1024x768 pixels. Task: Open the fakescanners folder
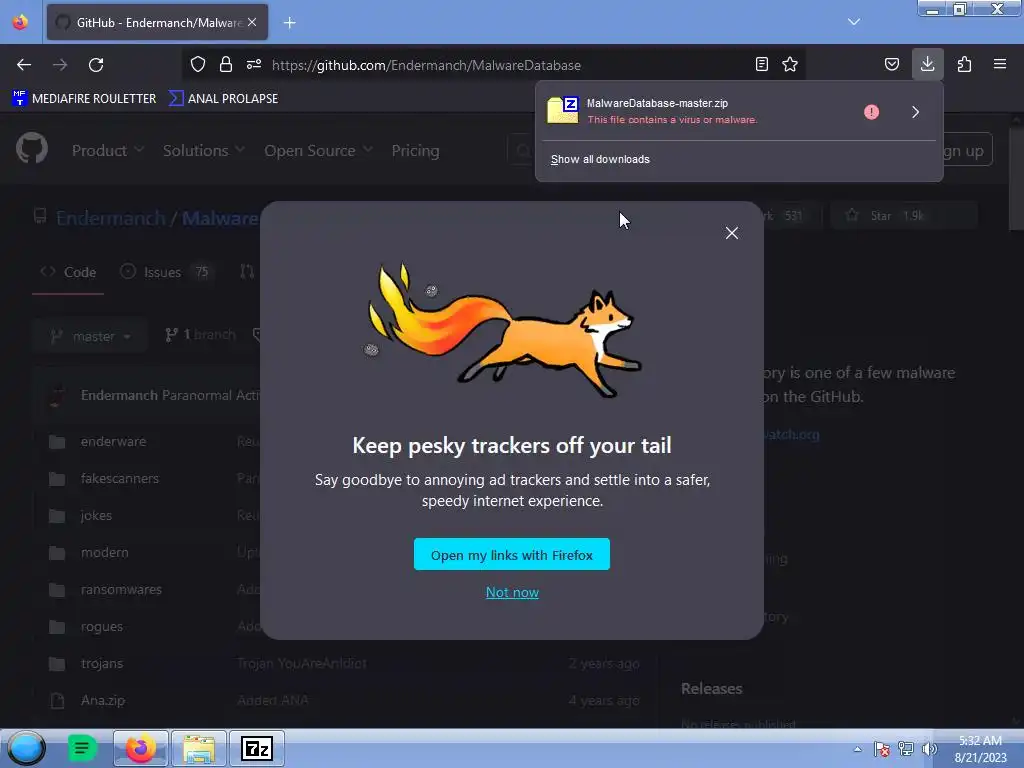[120, 479]
